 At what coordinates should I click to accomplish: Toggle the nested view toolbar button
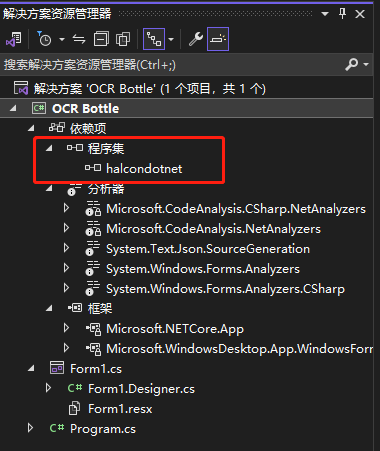[x=154, y=39]
